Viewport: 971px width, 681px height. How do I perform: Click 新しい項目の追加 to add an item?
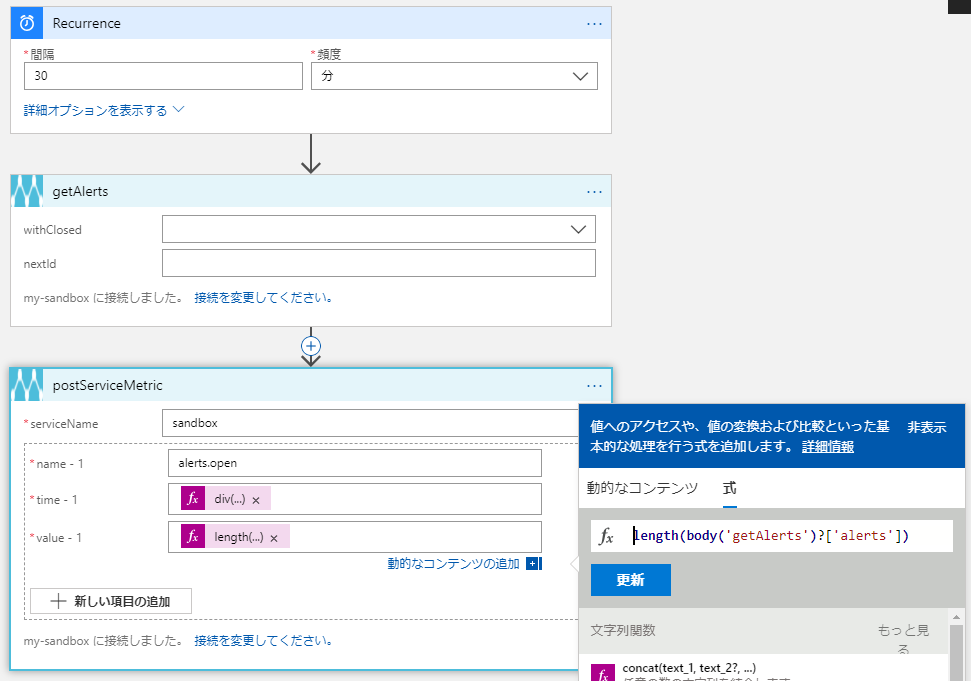click(x=110, y=601)
